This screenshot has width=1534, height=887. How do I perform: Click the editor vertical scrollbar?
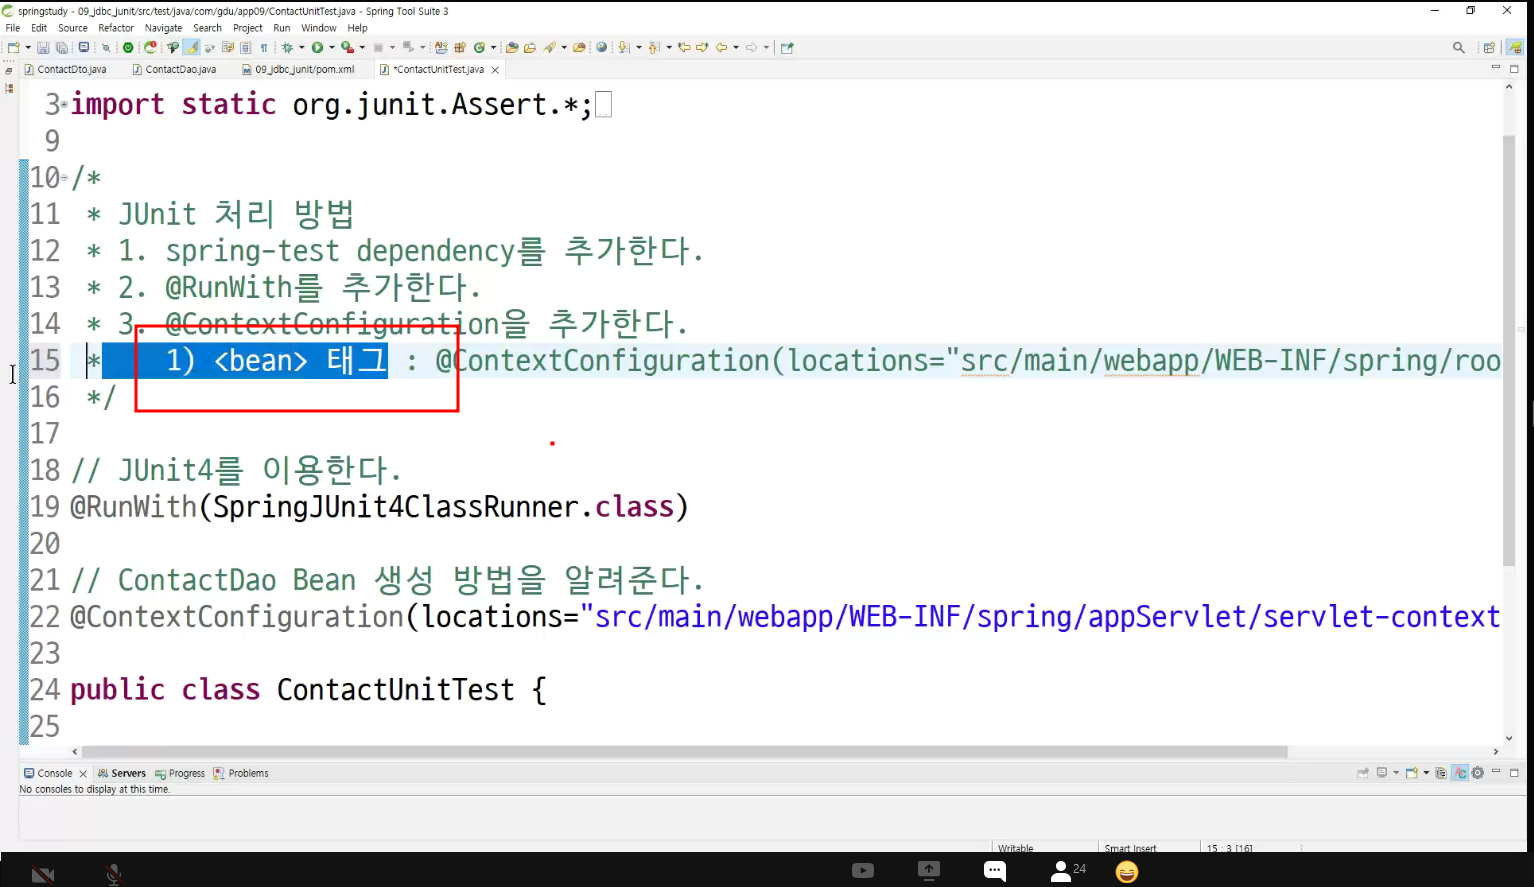coord(1509,350)
